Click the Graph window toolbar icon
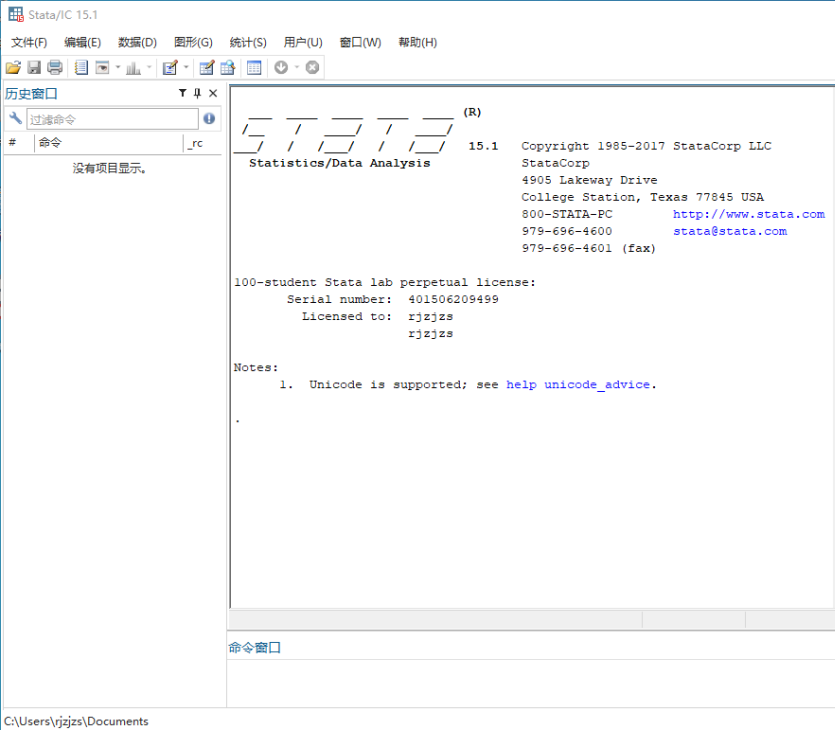The height and width of the screenshot is (730, 835). [131, 67]
